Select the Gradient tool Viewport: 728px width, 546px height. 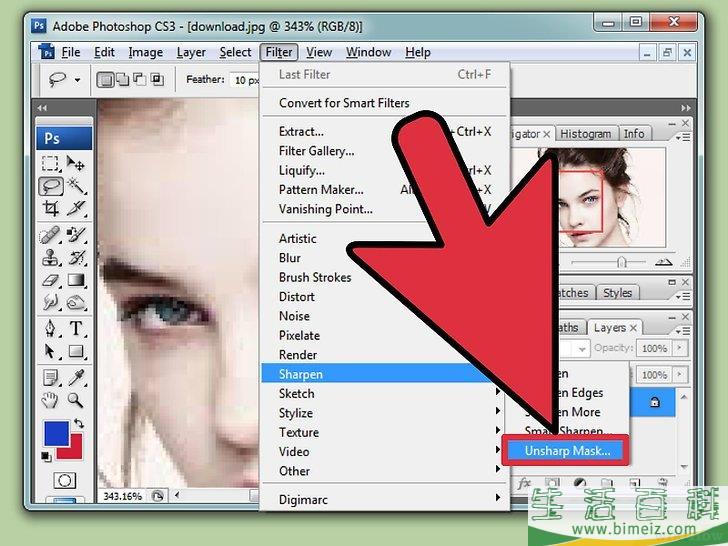point(76,280)
